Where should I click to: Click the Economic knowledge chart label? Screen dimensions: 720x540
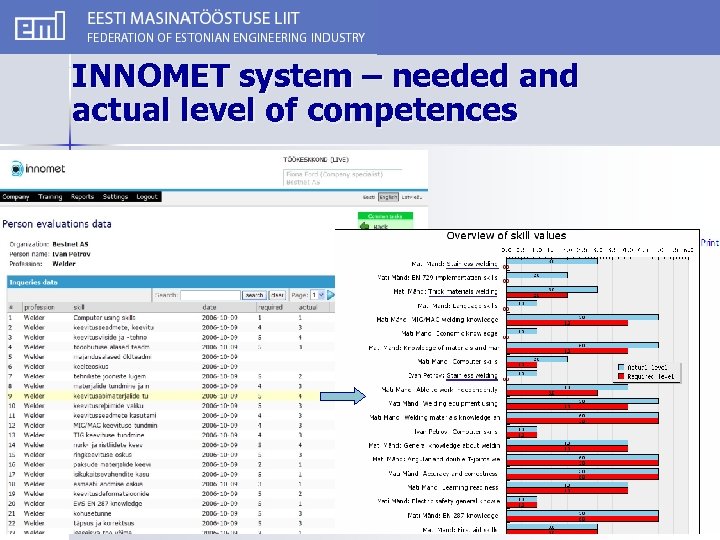[450, 334]
